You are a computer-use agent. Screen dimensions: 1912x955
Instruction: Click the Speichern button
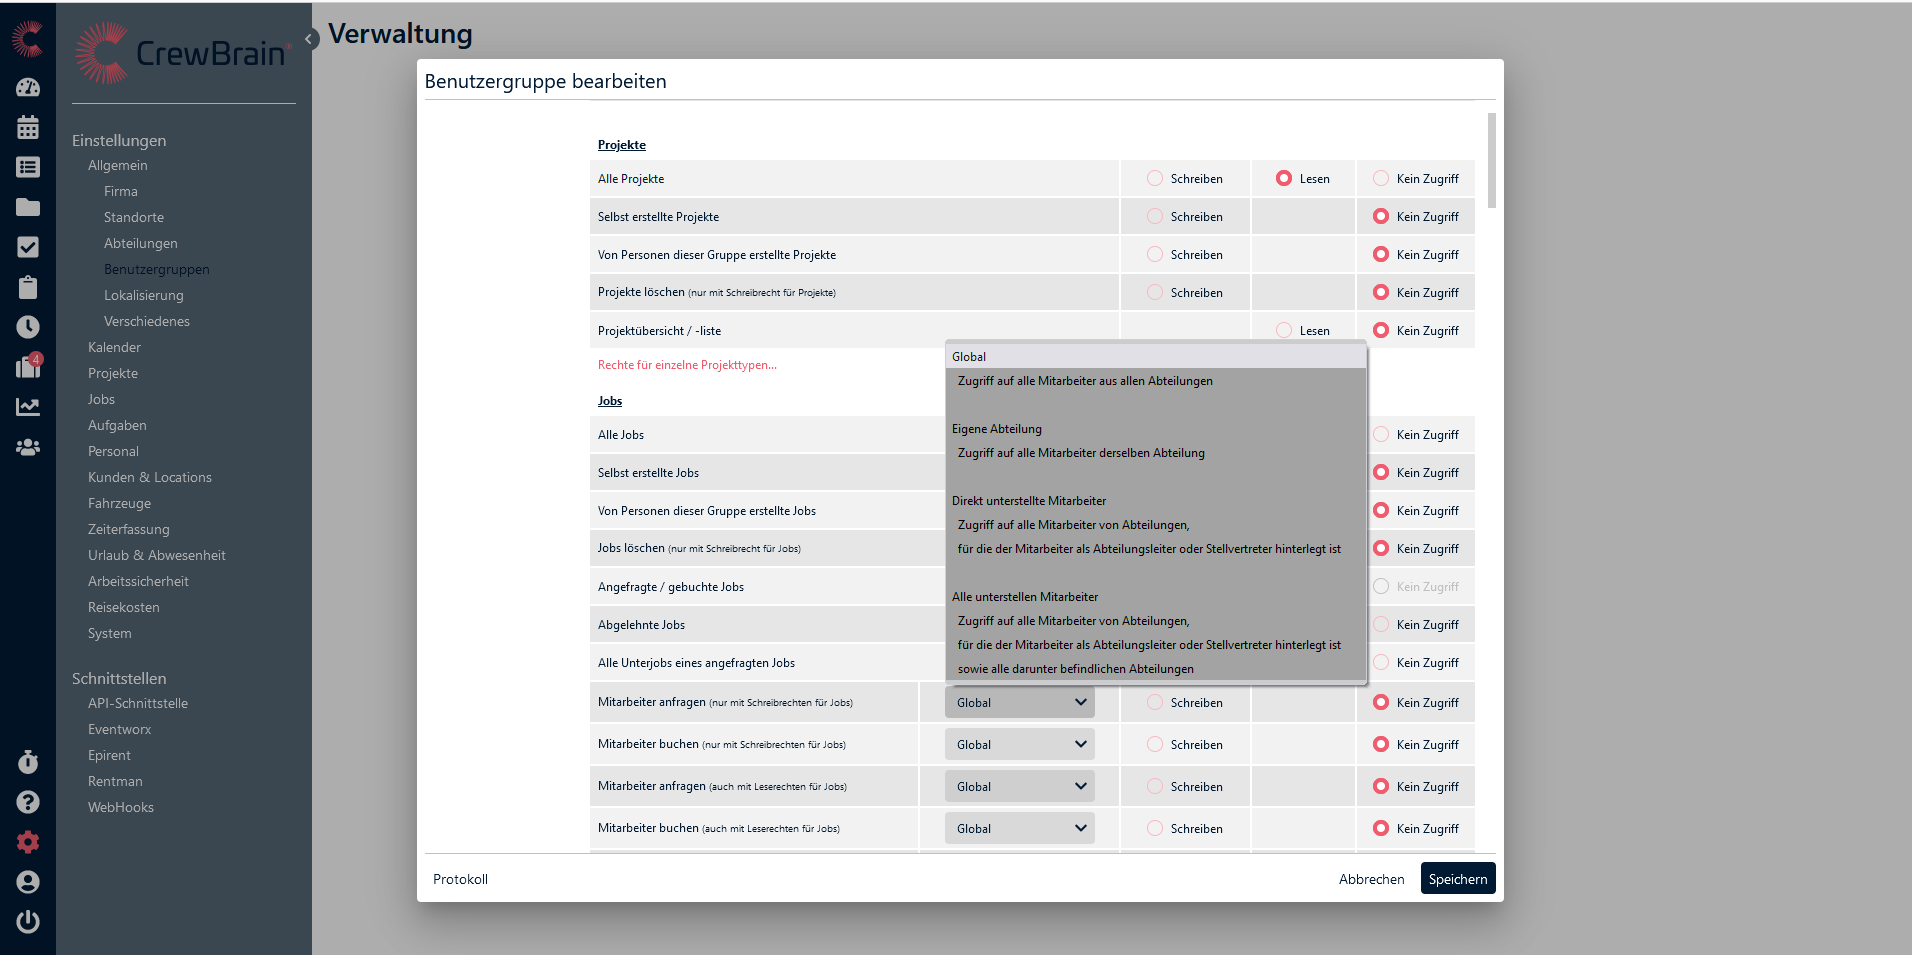click(1457, 879)
